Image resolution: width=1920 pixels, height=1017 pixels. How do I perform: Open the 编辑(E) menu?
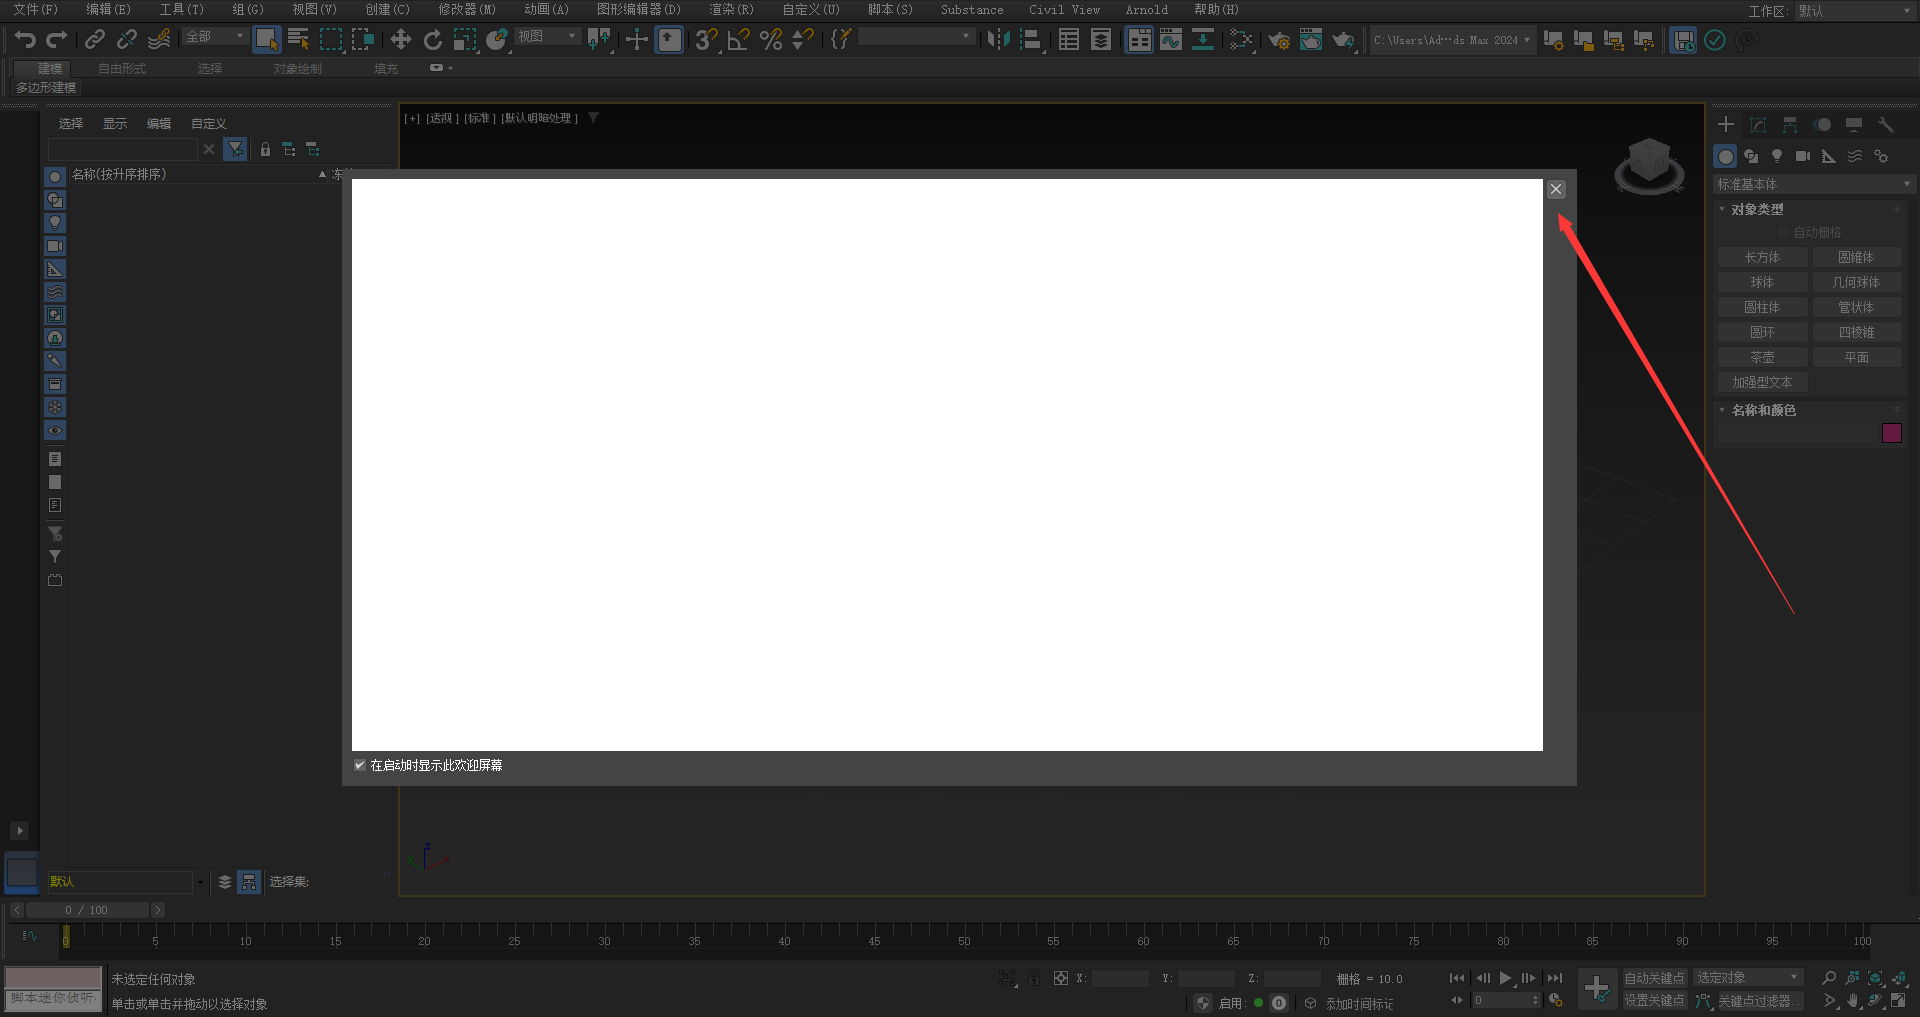point(108,10)
